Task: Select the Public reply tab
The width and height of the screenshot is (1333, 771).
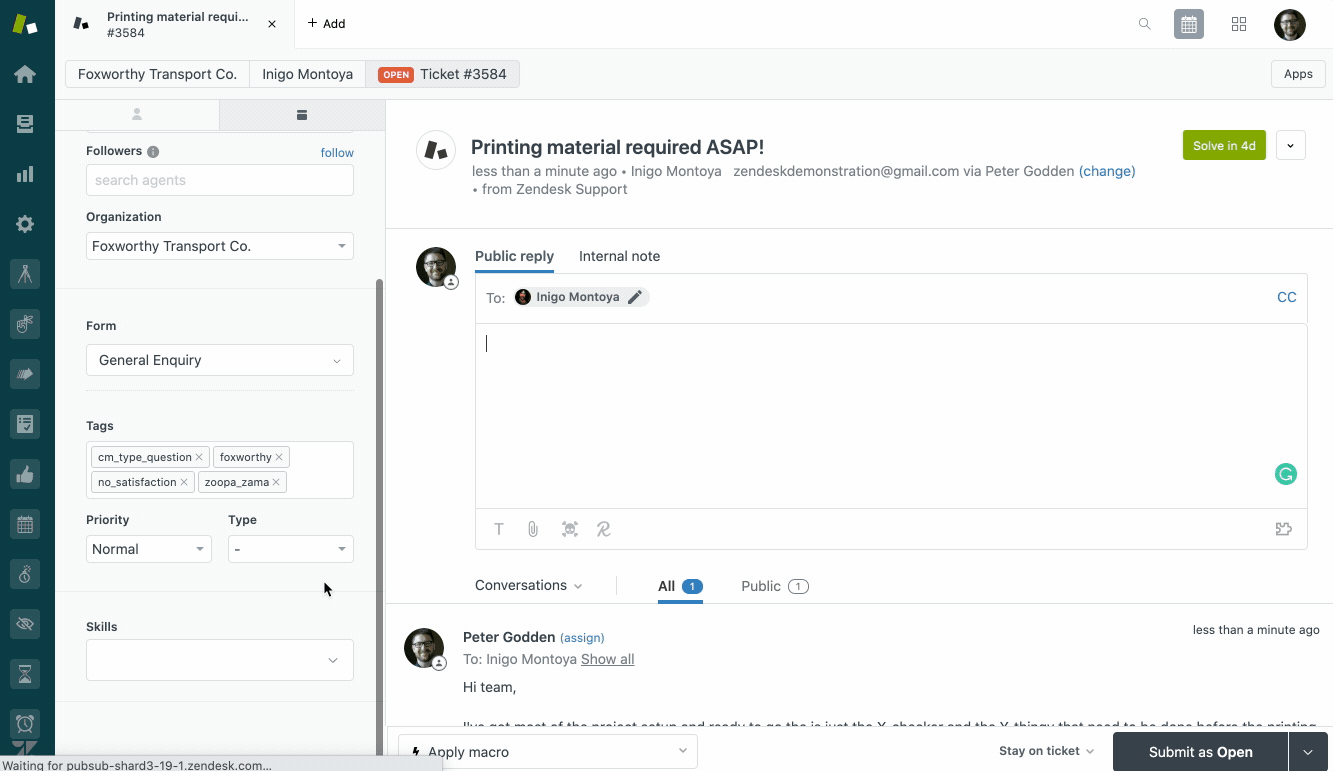Action: point(514,256)
